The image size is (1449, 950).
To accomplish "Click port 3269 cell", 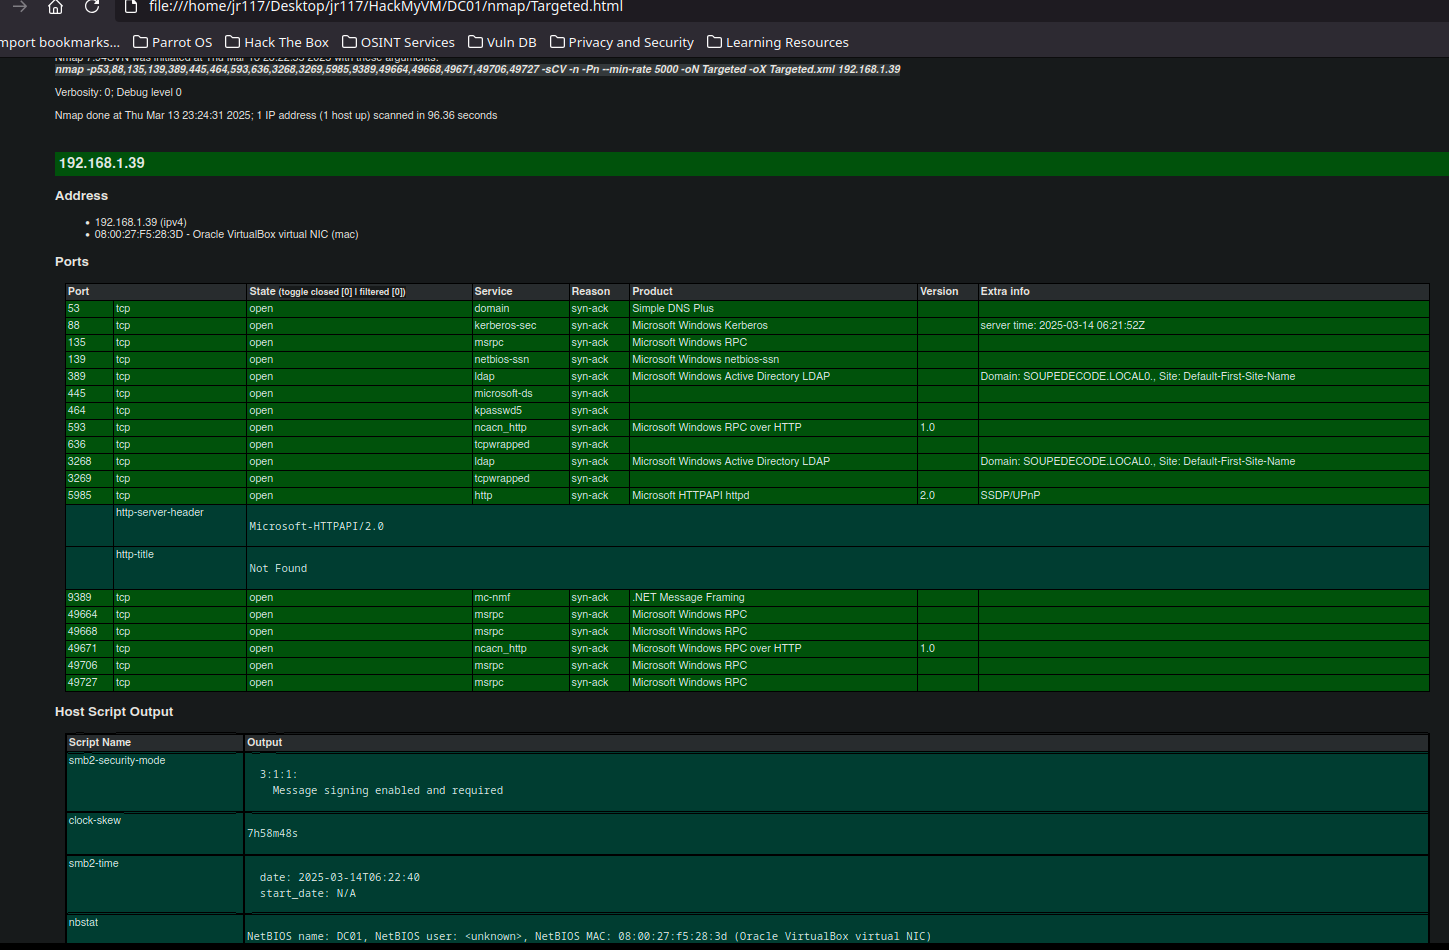I will [89, 479].
